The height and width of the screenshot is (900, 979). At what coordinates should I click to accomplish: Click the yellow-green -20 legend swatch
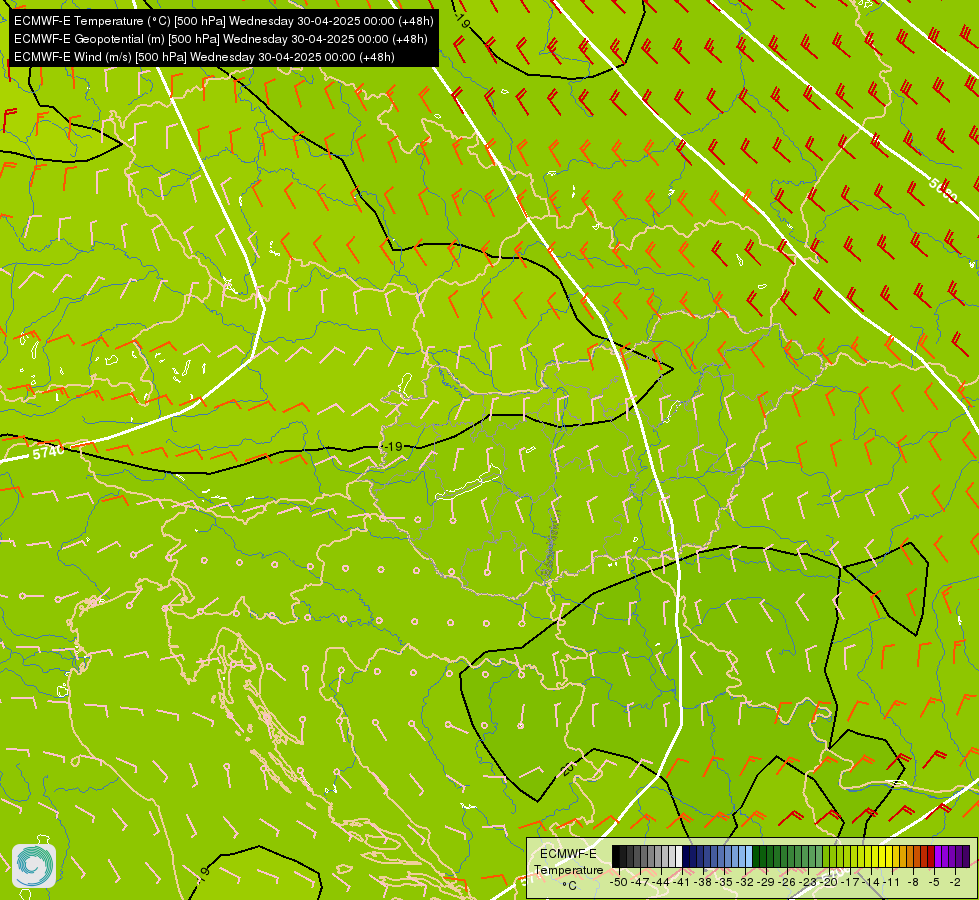826,857
